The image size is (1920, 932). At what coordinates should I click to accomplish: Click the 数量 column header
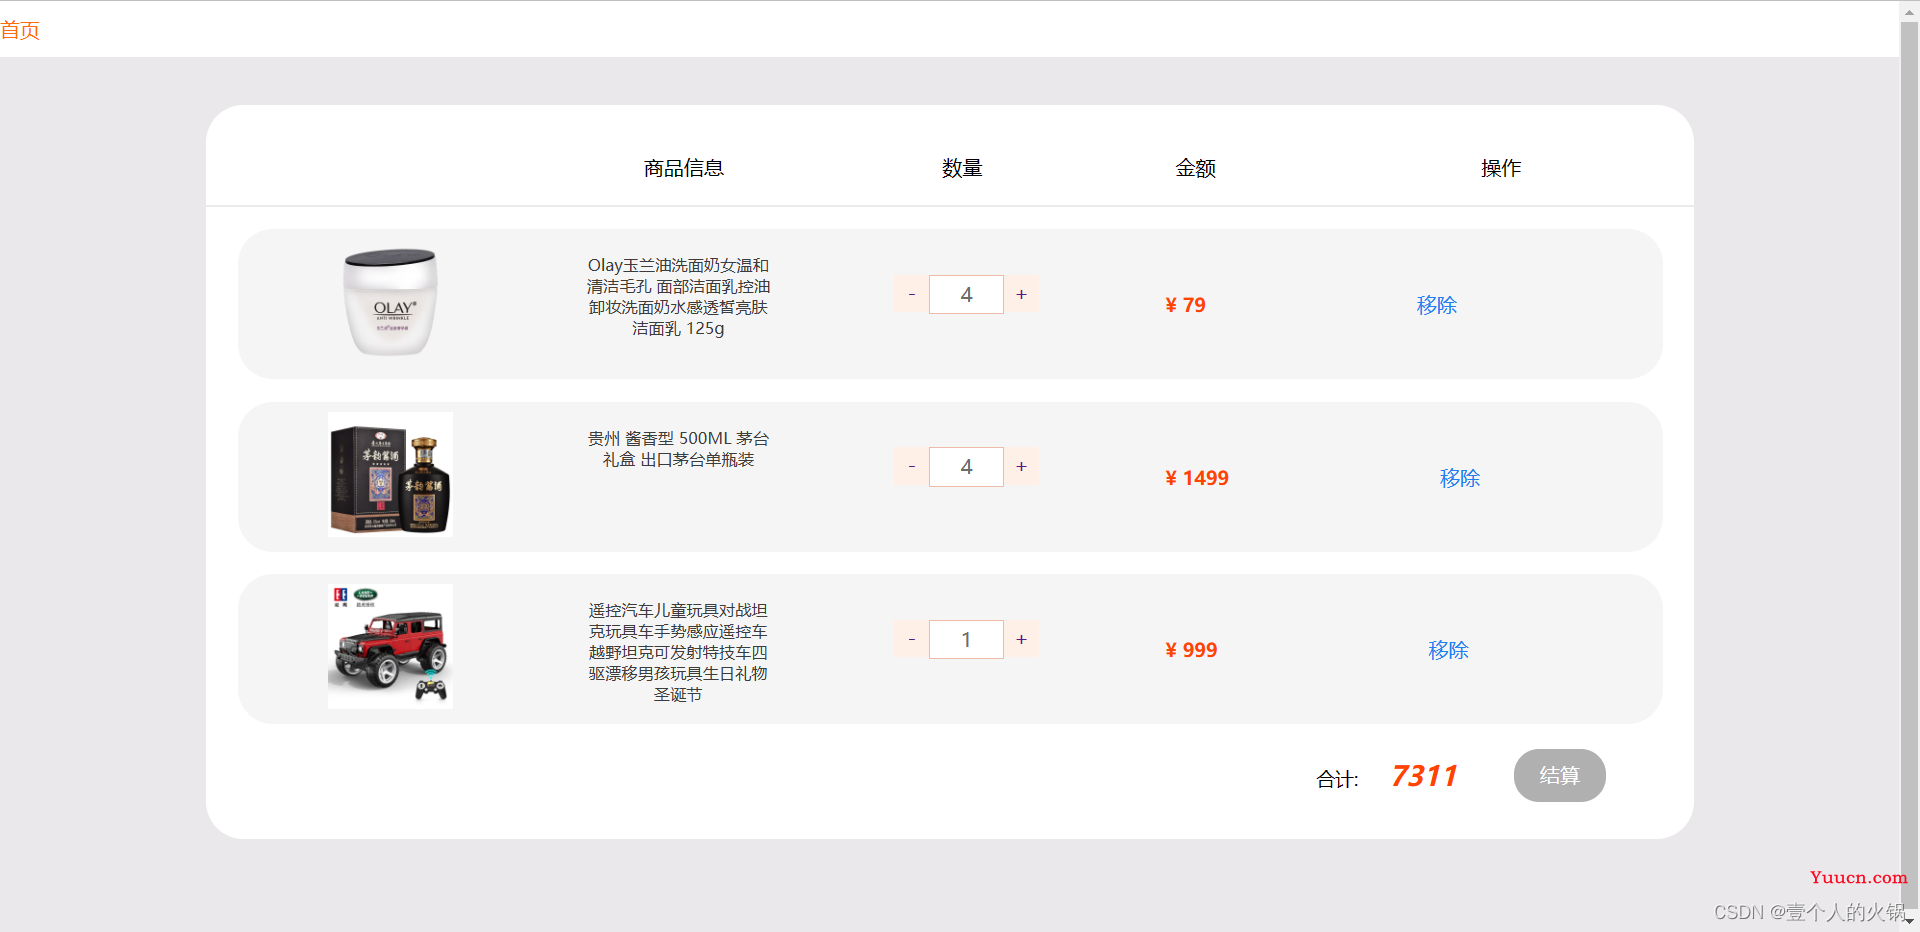tap(962, 168)
